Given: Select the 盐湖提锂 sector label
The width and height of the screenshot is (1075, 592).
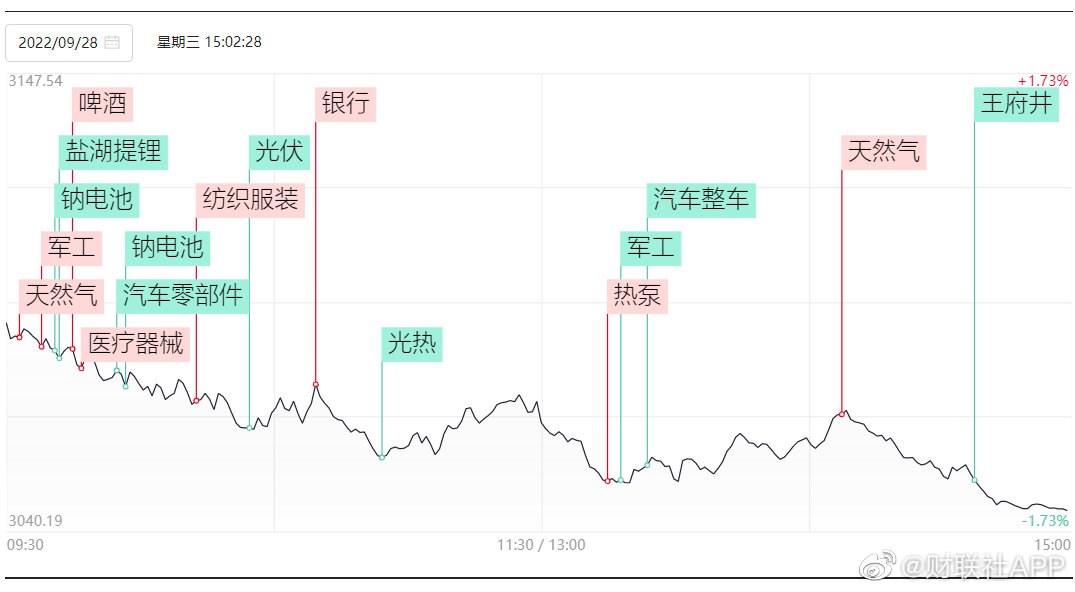Looking at the screenshot, I should [x=113, y=152].
